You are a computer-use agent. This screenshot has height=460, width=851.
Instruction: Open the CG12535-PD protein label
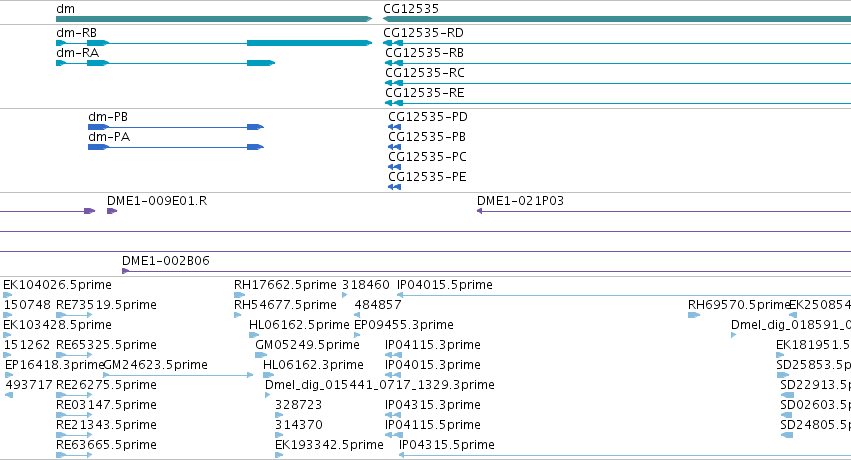coord(428,117)
